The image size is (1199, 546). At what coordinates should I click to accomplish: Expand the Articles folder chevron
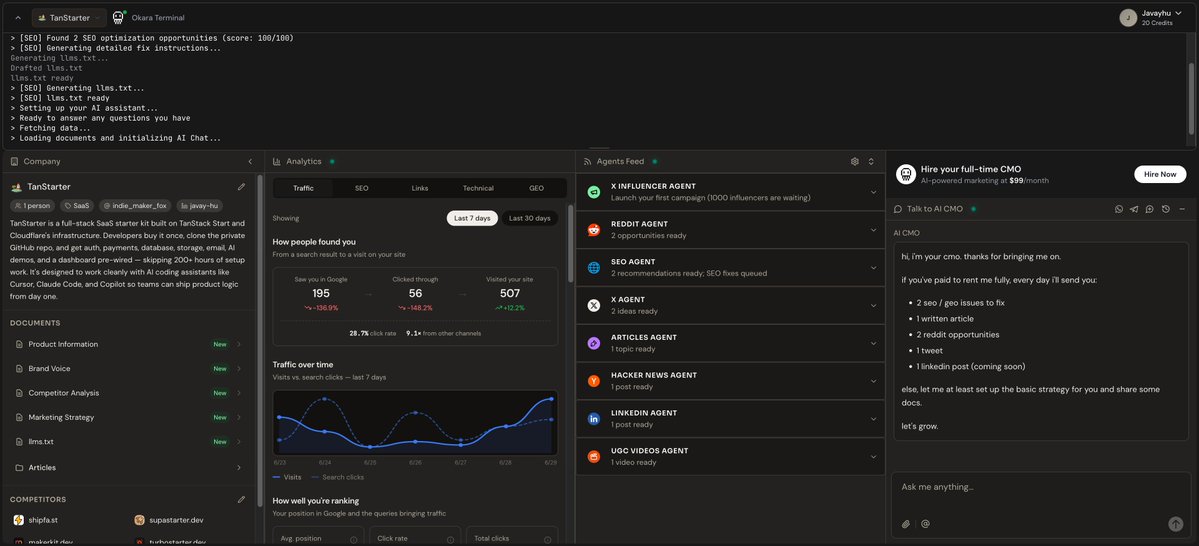239,467
